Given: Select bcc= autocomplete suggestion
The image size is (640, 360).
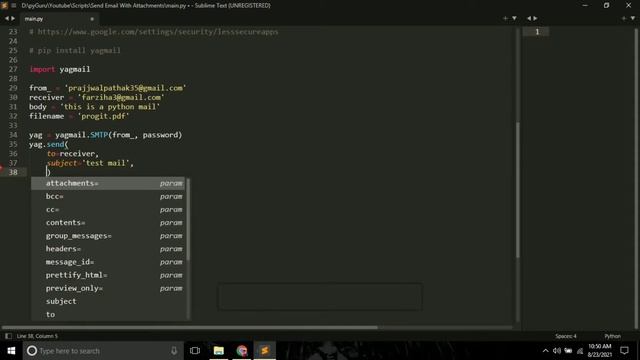Looking at the screenshot, I should coord(108,196).
